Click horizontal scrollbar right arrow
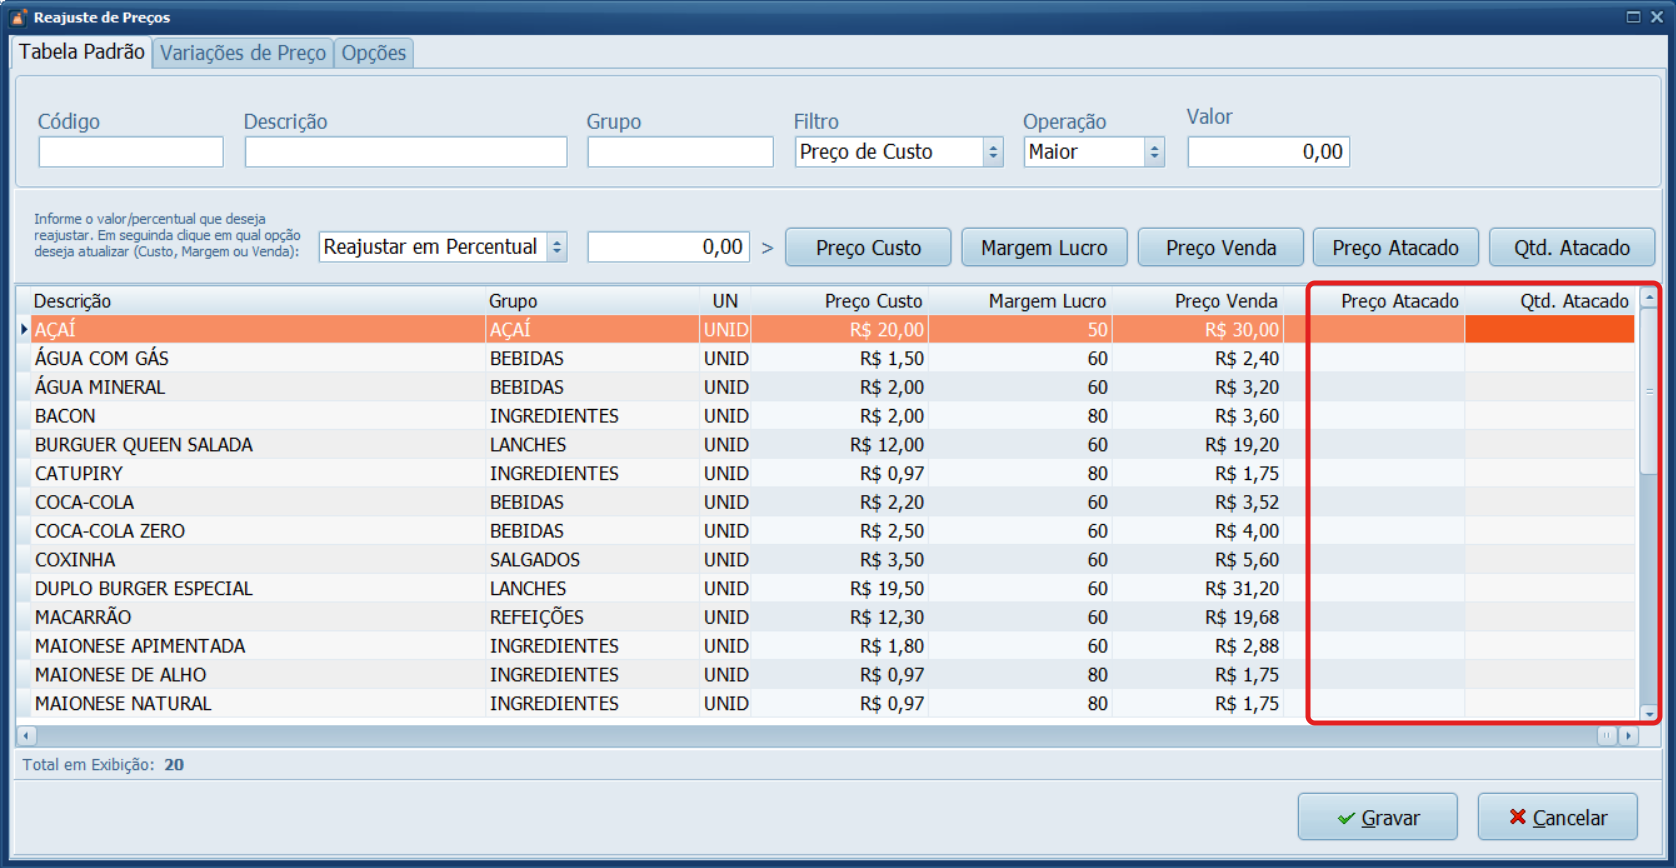Viewport: 1676px width, 868px height. [1628, 736]
